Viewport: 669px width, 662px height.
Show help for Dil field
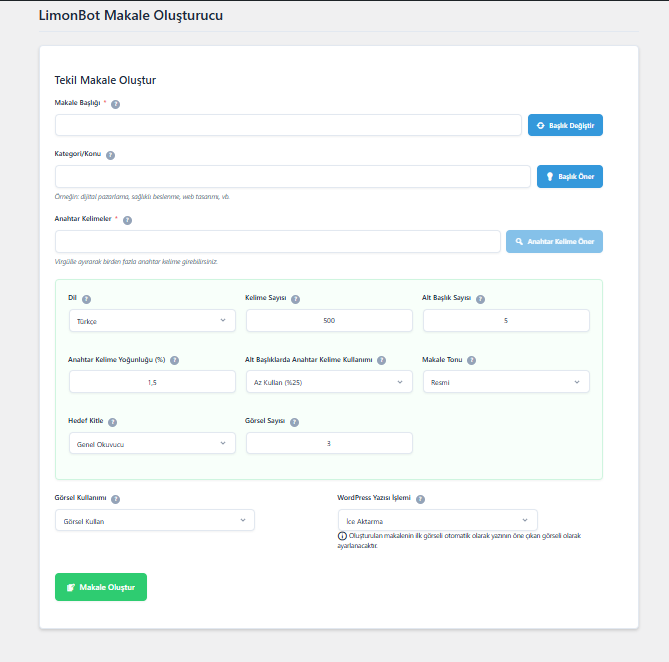click(x=86, y=299)
